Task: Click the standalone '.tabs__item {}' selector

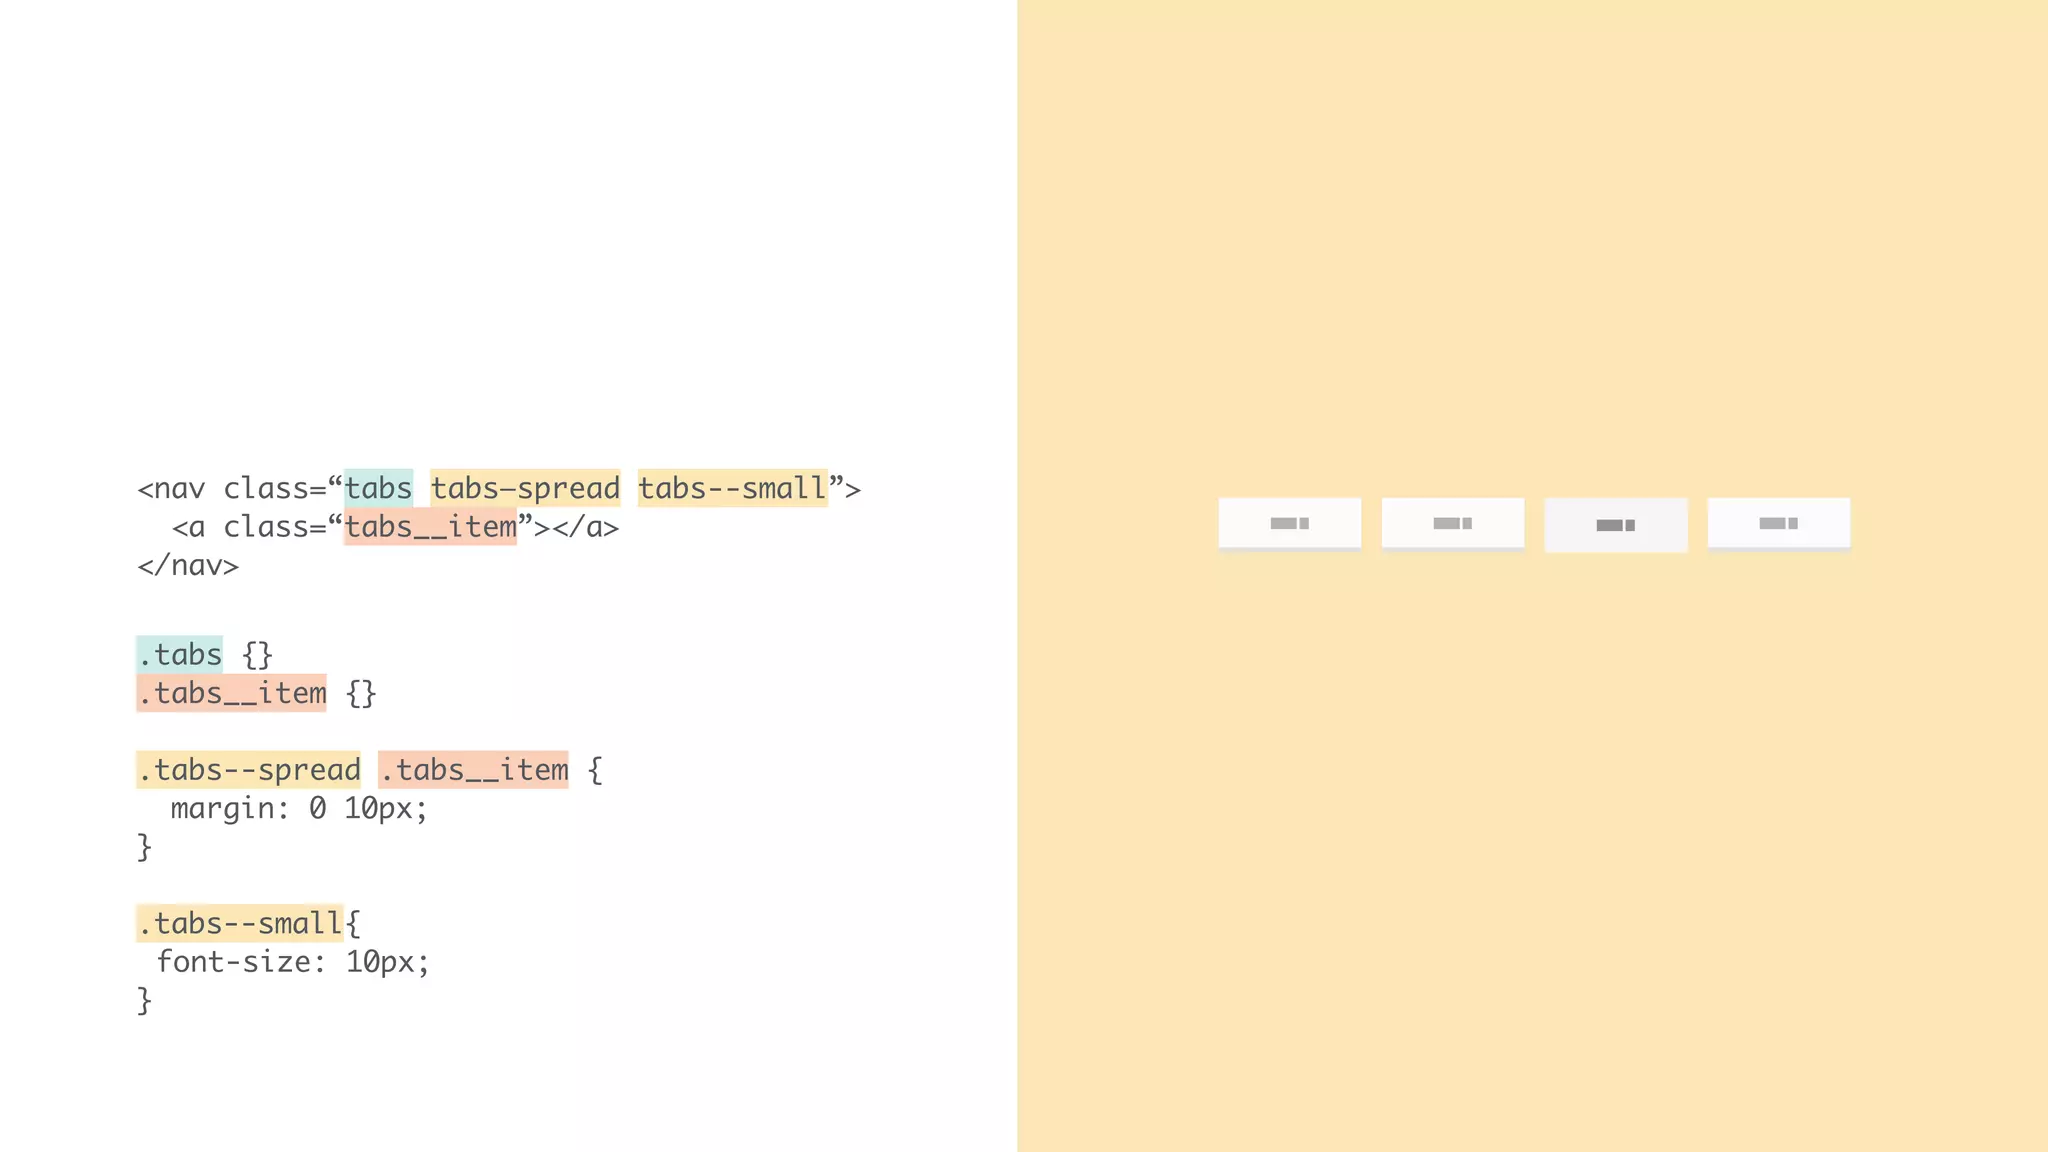Action: coord(231,693)
